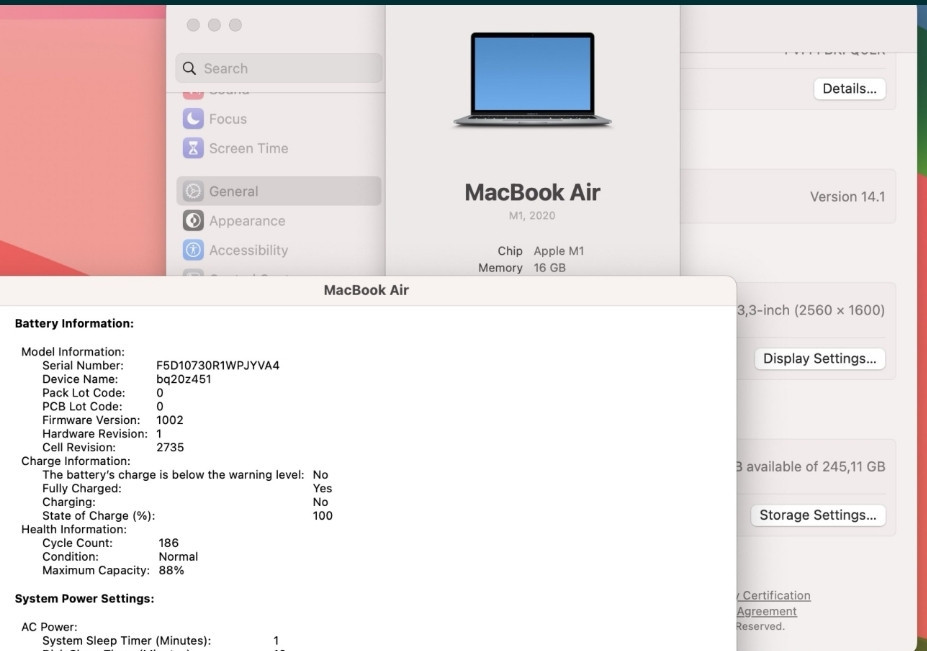Click the Certification link
The width and height of the screenshot is (927, 651).
775,595
